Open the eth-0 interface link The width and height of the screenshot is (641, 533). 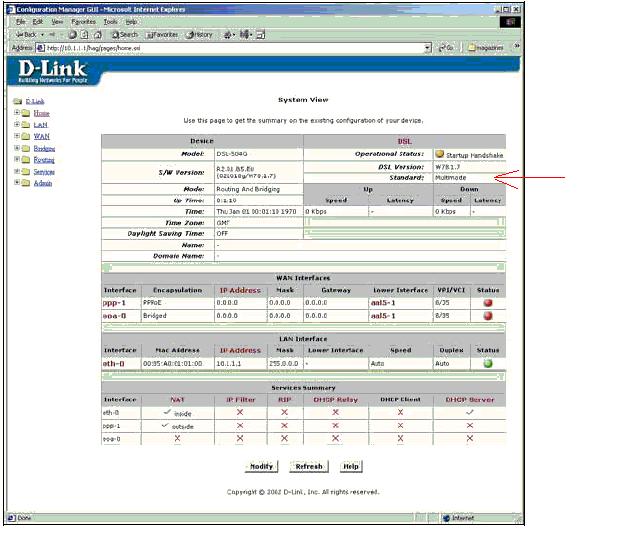coord(113,363)
